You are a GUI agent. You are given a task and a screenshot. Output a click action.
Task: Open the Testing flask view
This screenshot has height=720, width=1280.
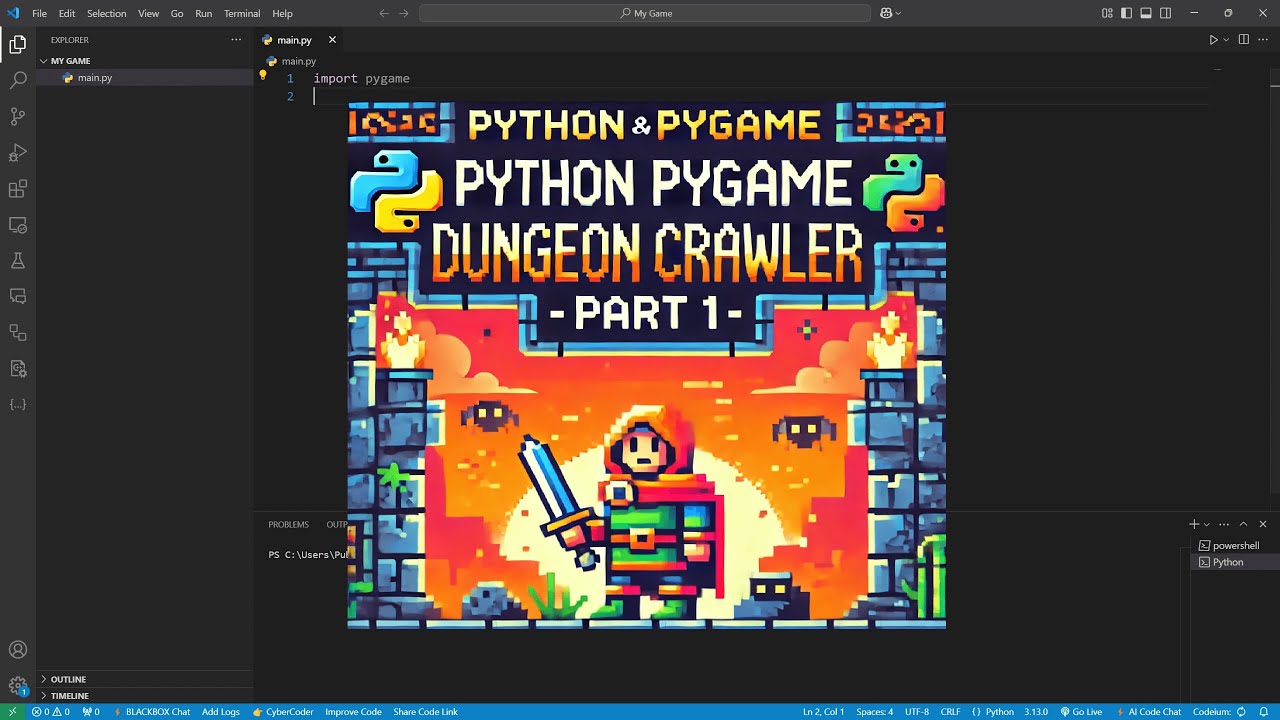coord(18,260)
